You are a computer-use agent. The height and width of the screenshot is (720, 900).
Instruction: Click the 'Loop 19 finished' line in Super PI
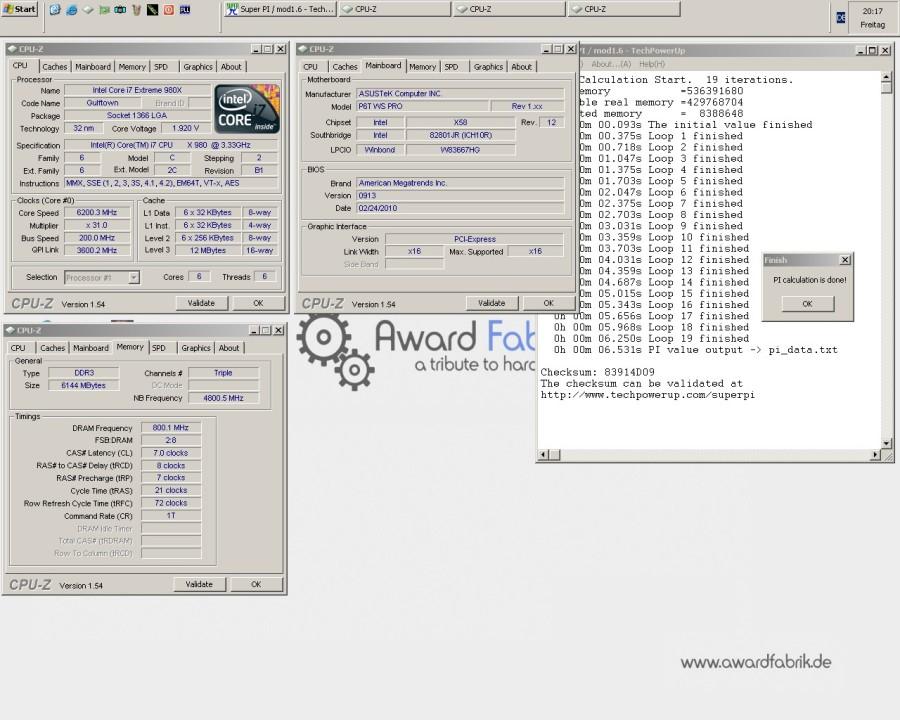point(651,339)
